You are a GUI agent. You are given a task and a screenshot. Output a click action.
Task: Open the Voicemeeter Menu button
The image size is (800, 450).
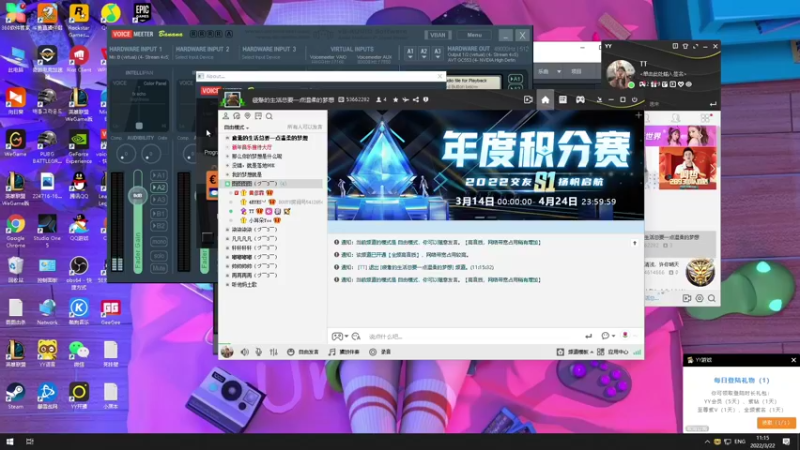474,35
